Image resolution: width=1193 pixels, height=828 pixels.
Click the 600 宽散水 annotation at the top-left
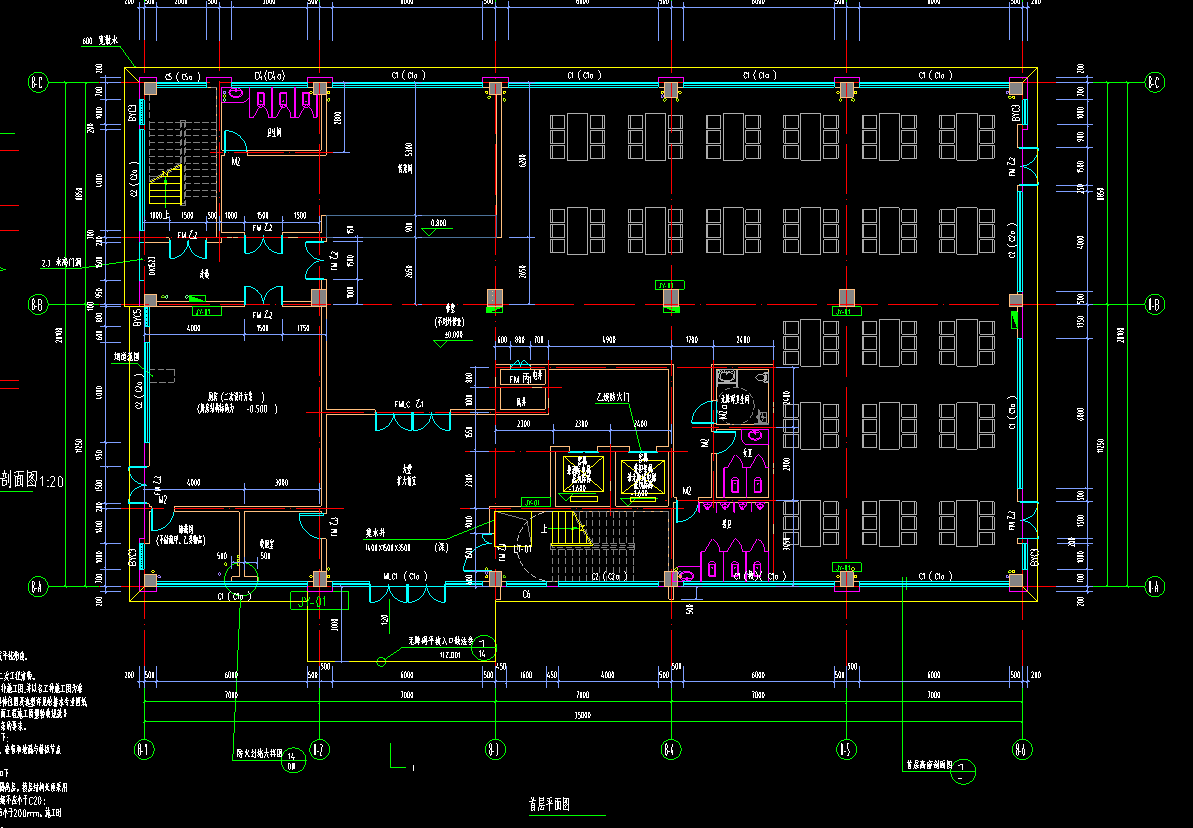coord(101,41)
